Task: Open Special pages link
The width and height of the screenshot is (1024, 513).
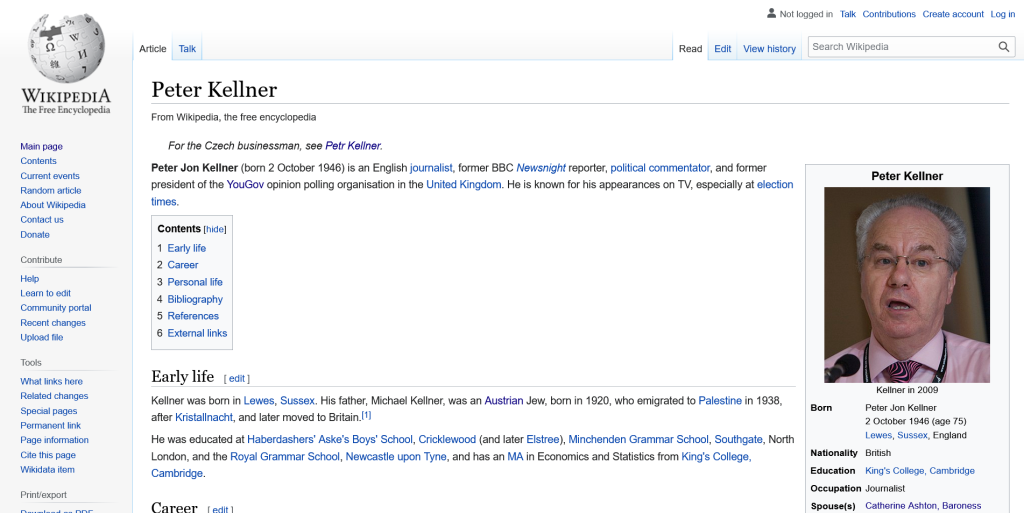Action: point(49,411)
